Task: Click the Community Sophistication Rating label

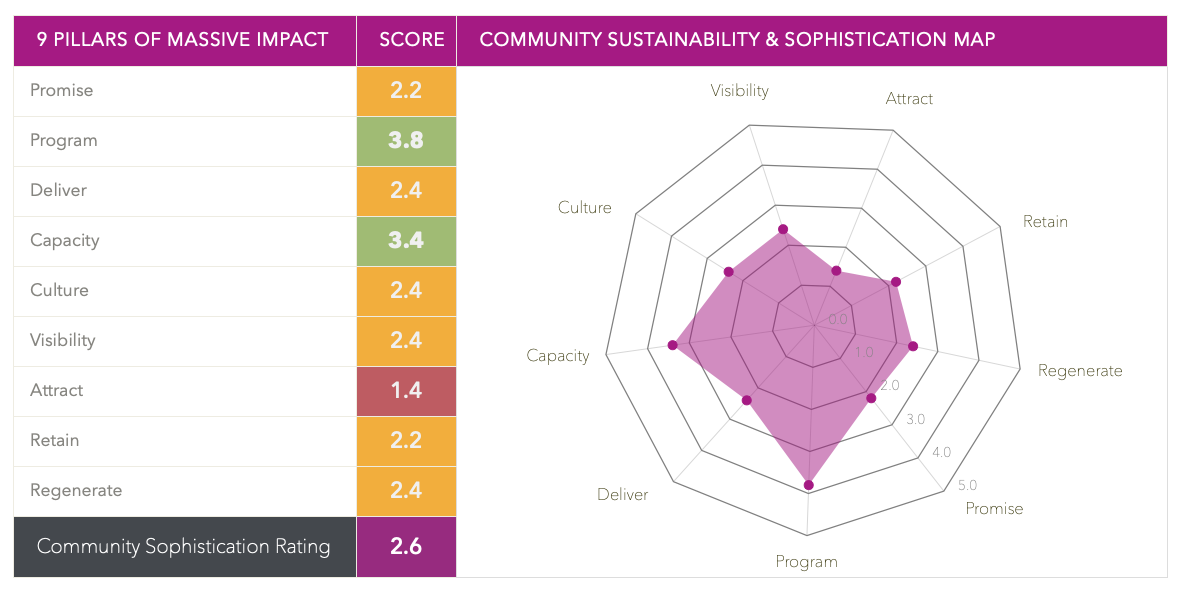Action: 183,547
